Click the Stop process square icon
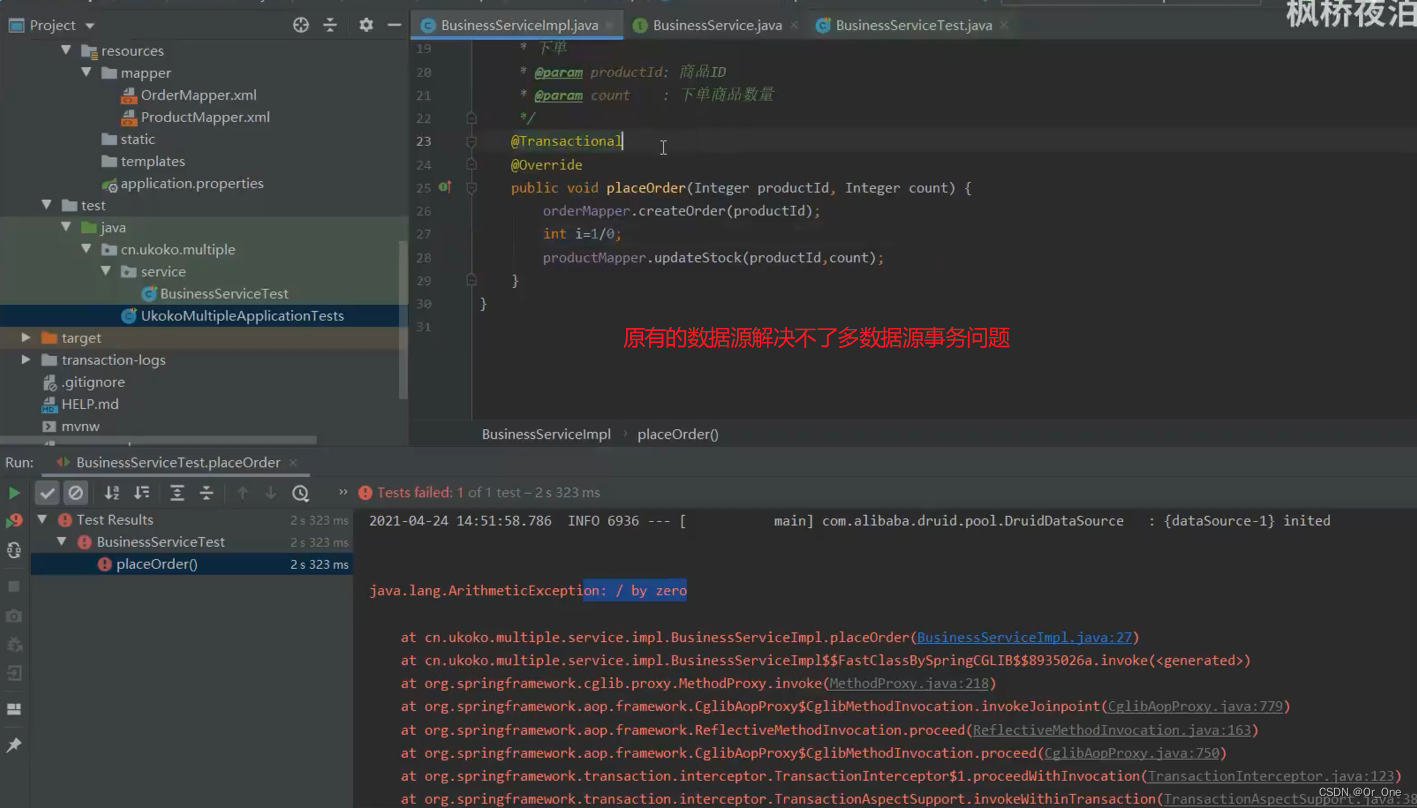 [x=14, y=586]
